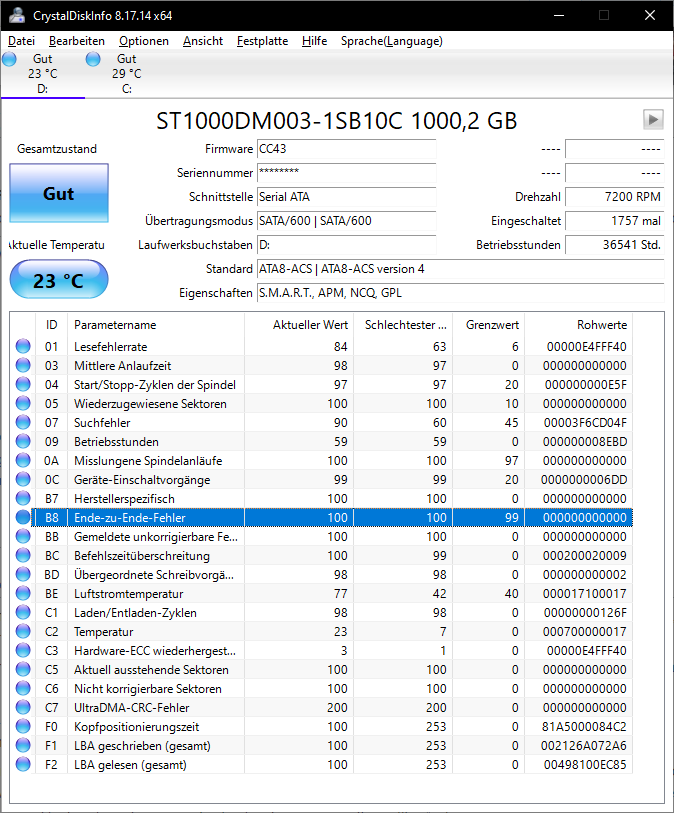The width and height of the screenshot is (674, 813).
Task: Click the Gut health status button
Action: pyautogui.click(x=58, y=193)
